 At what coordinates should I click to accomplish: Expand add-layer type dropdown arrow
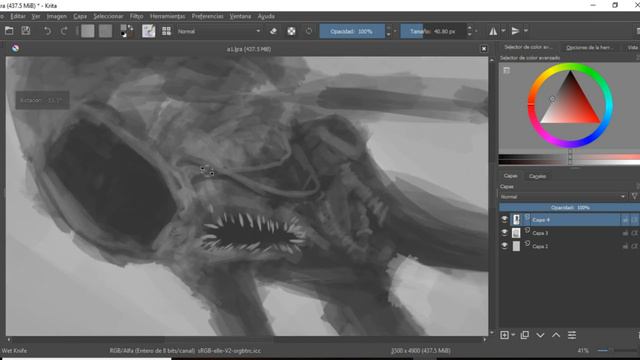(x=513, y=335)
